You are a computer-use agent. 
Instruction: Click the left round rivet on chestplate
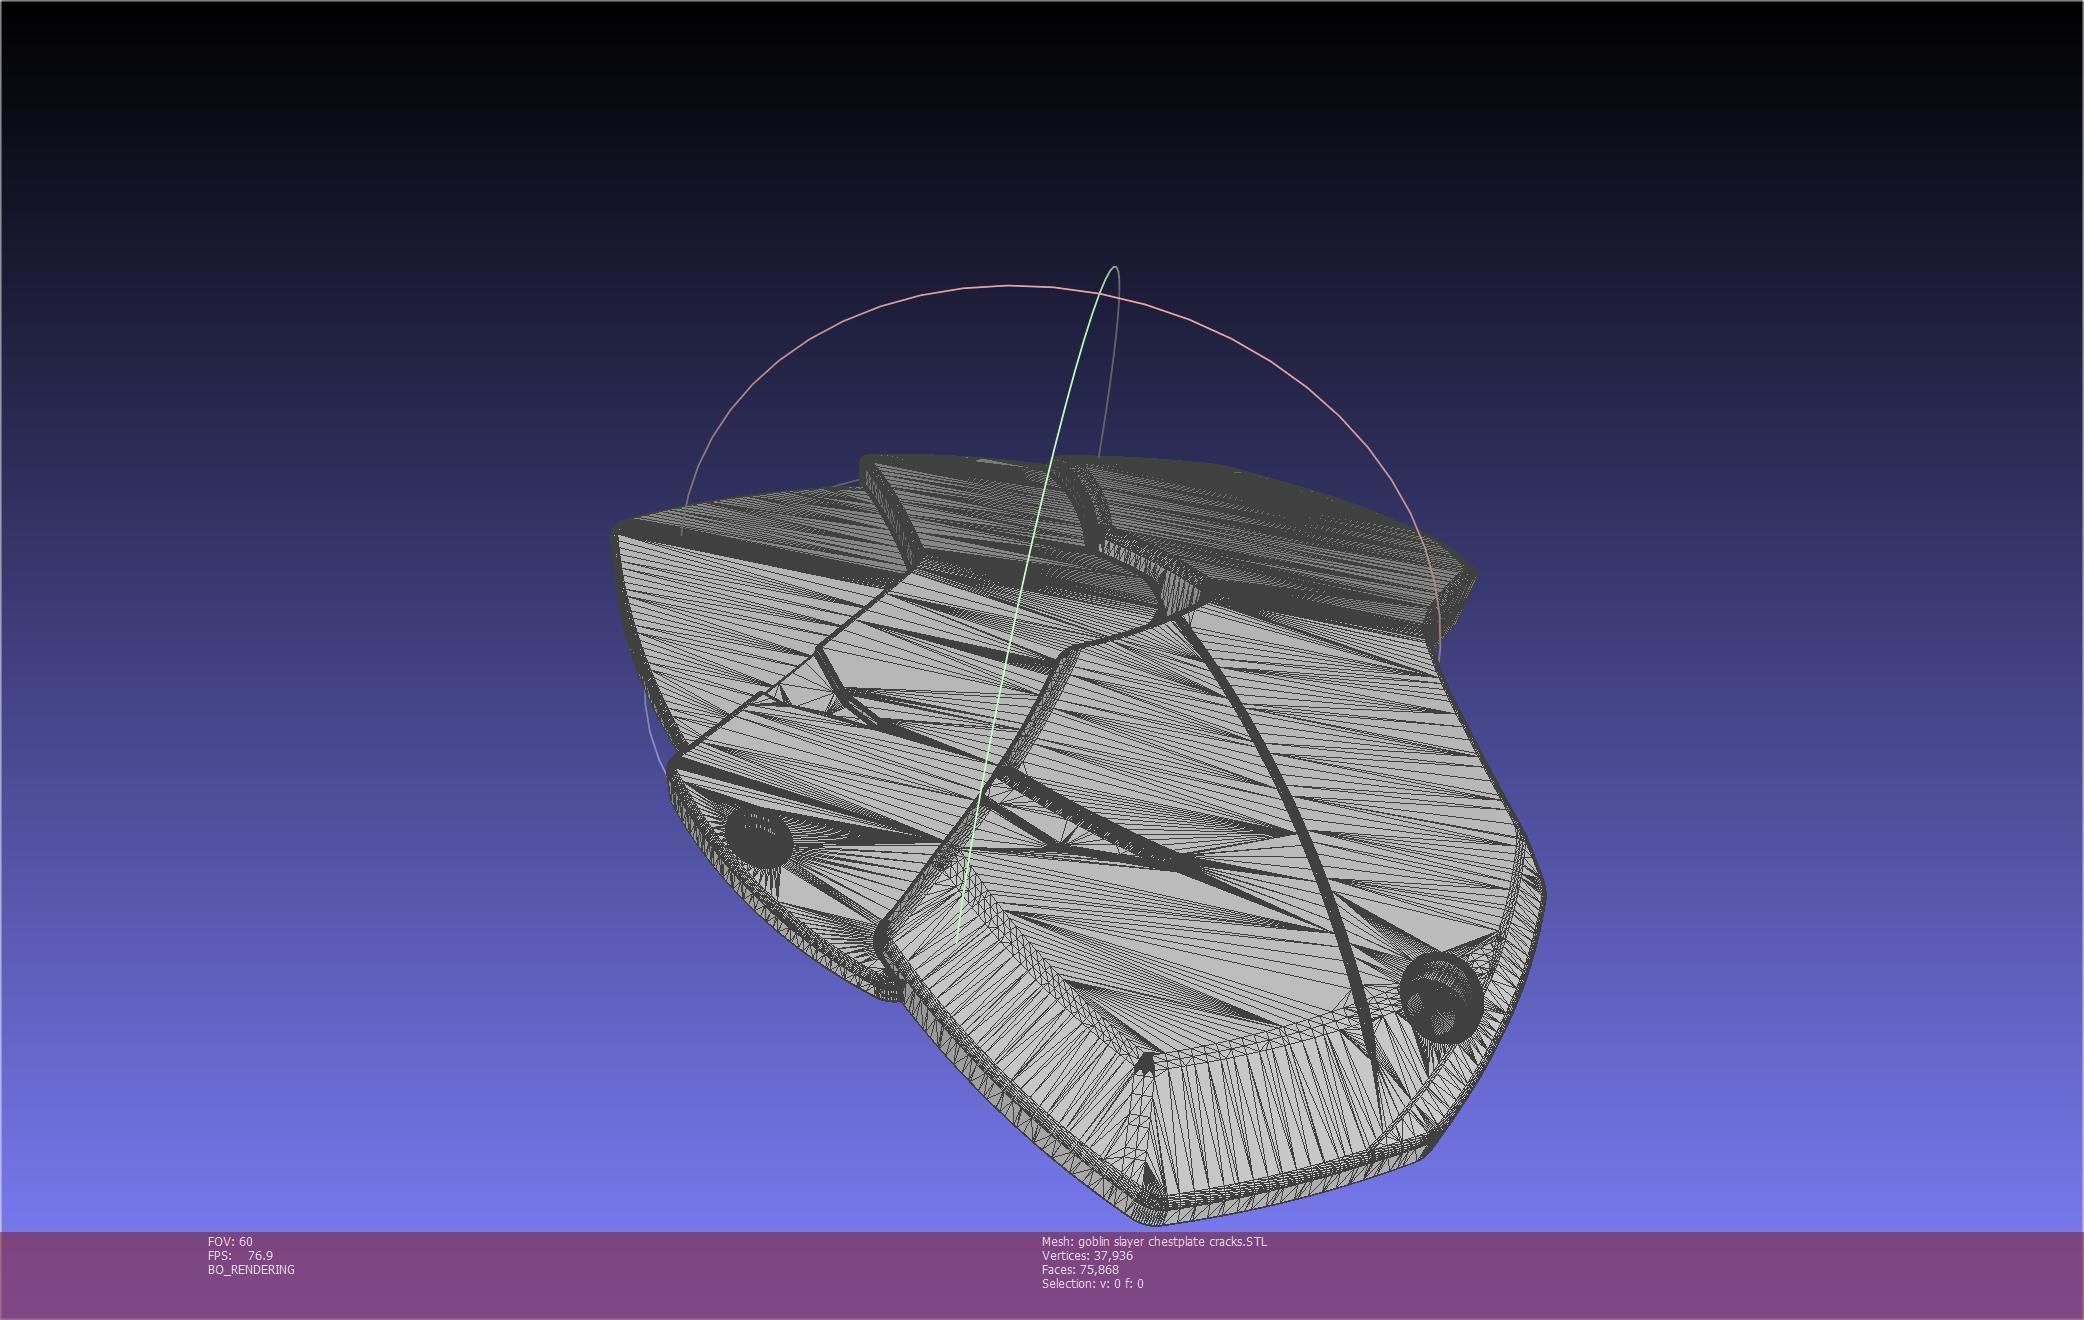click(x=759, y=837)
